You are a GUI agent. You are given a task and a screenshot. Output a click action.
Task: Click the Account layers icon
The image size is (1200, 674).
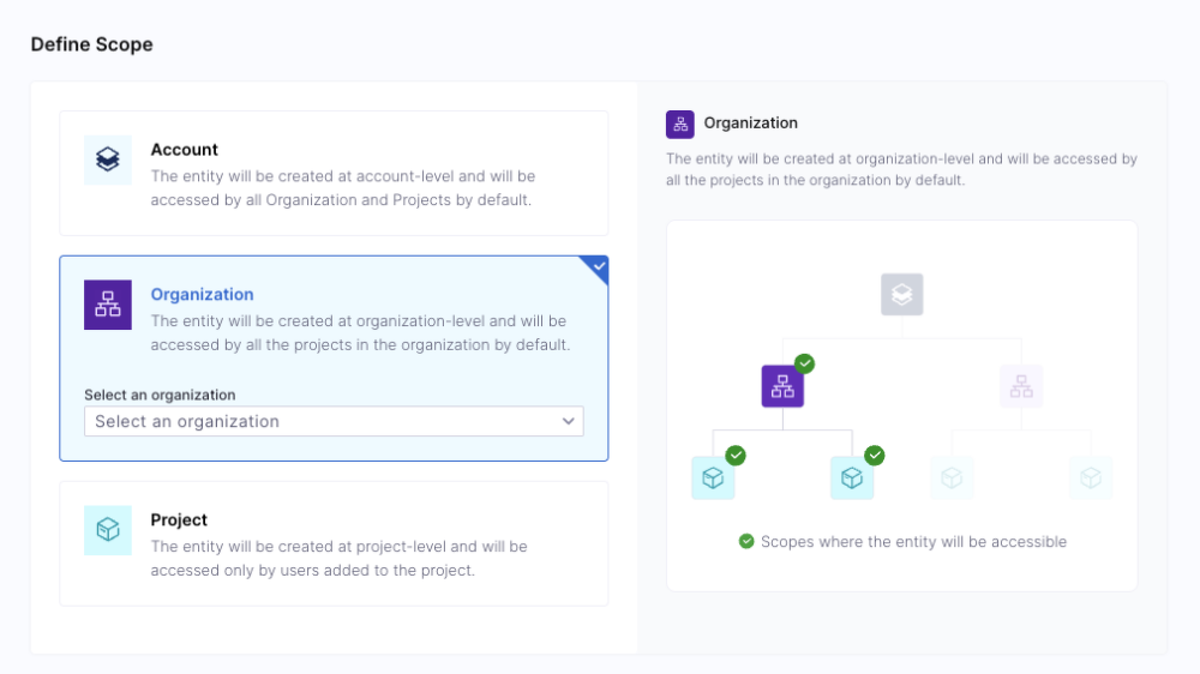[x=108, y=160]
